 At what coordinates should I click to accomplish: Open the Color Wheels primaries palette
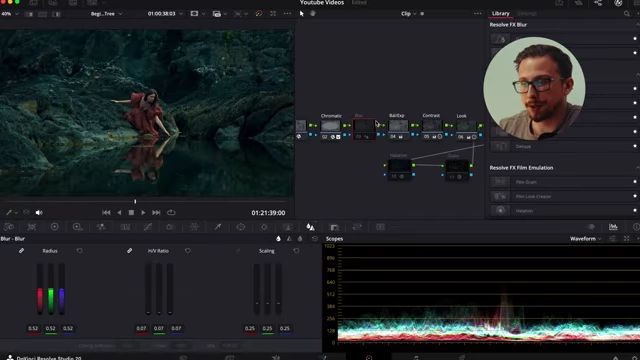[54, 227]
